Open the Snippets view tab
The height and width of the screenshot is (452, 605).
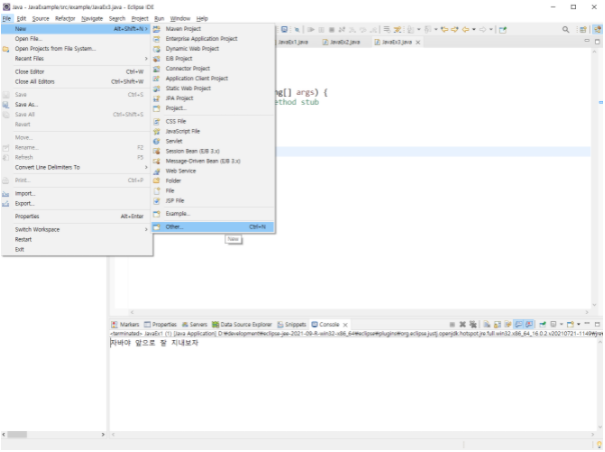point(292,325)
